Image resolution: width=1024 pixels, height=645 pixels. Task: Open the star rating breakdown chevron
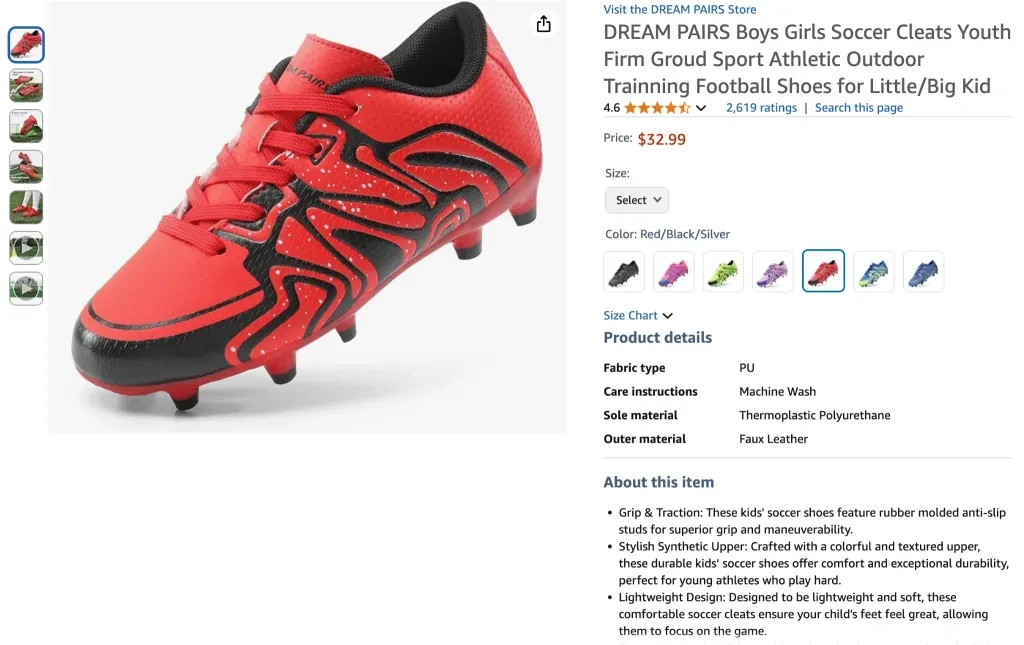(x=701, y=108)
